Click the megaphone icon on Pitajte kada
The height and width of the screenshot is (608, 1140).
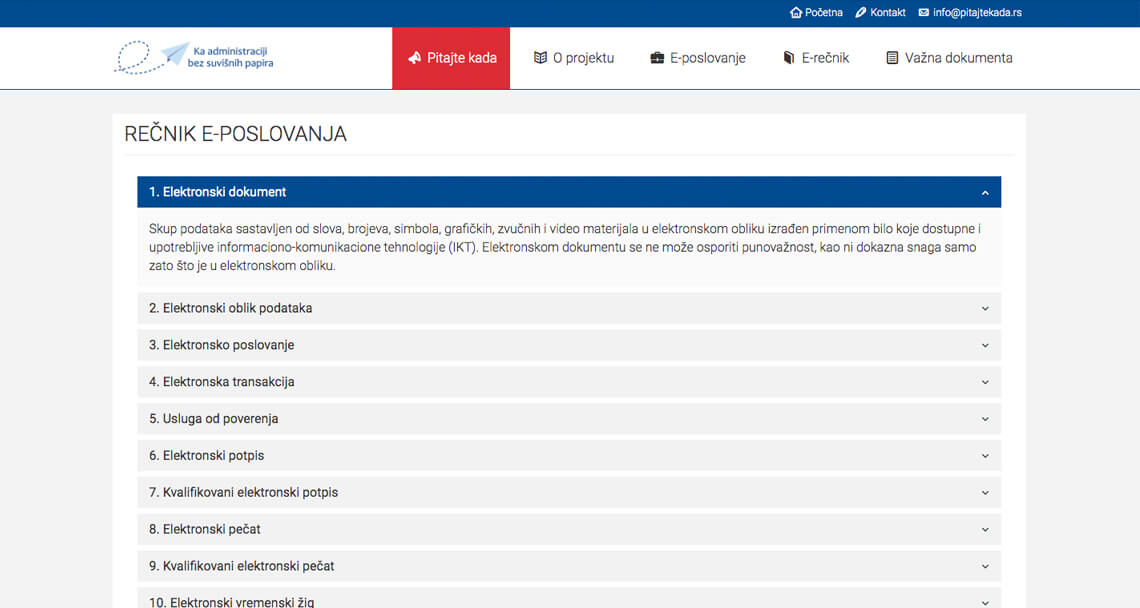tap(414, 57)
